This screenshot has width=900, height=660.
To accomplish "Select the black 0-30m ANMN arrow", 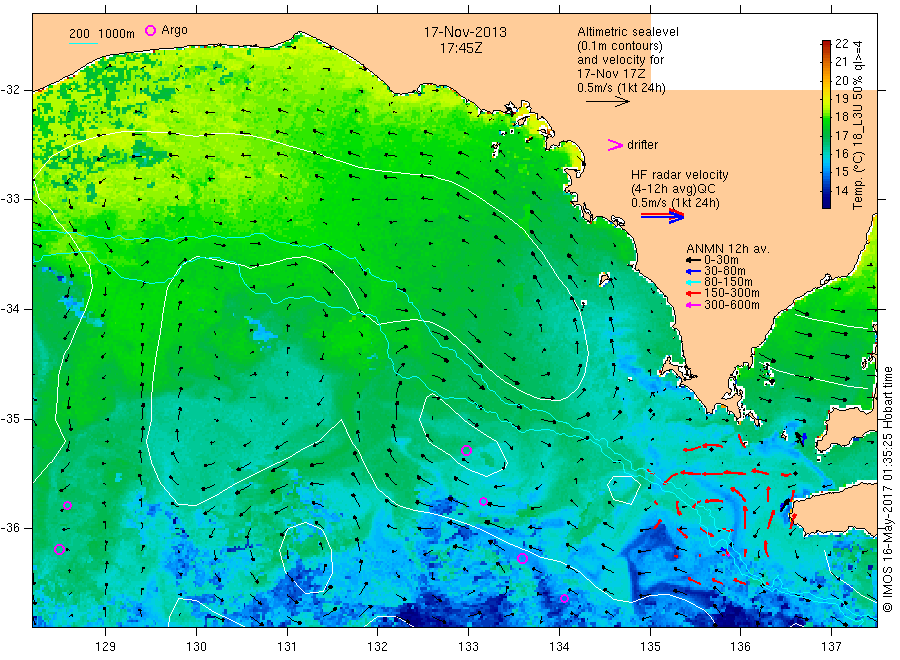I will [693, 260].
